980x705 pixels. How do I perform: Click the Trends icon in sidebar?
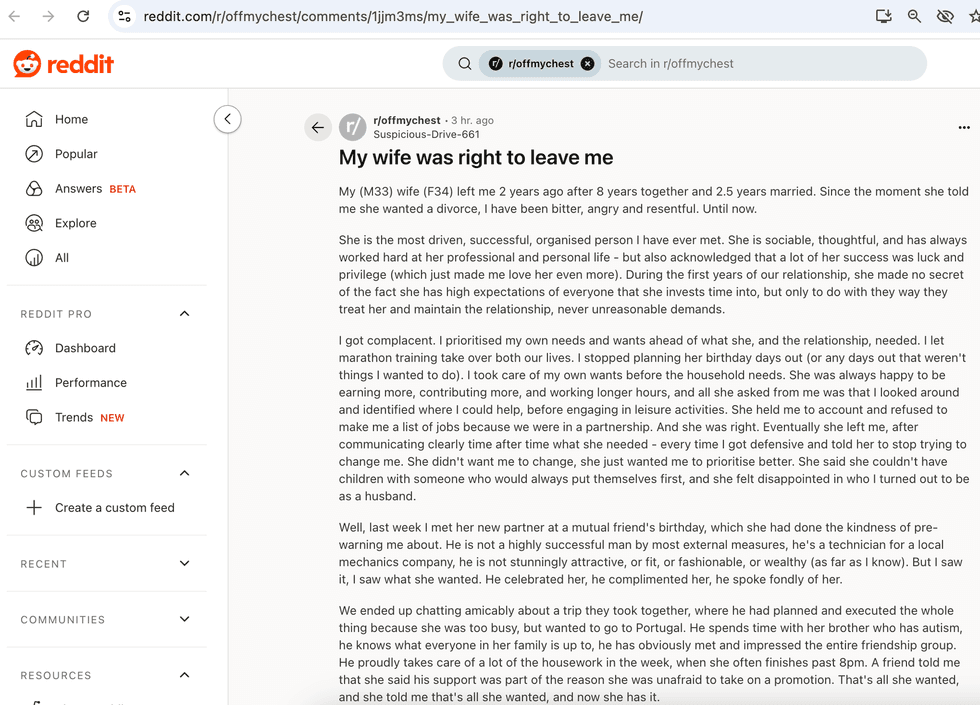[34, 417]
